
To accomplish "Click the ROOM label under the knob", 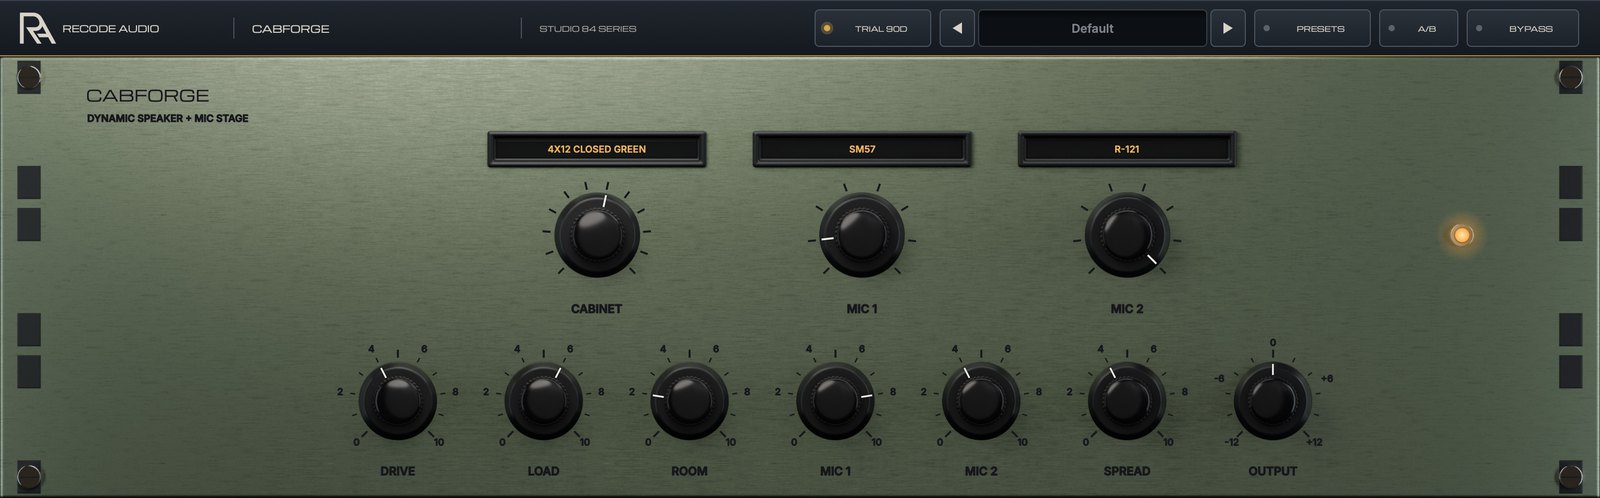I will (x=689, y=471).
